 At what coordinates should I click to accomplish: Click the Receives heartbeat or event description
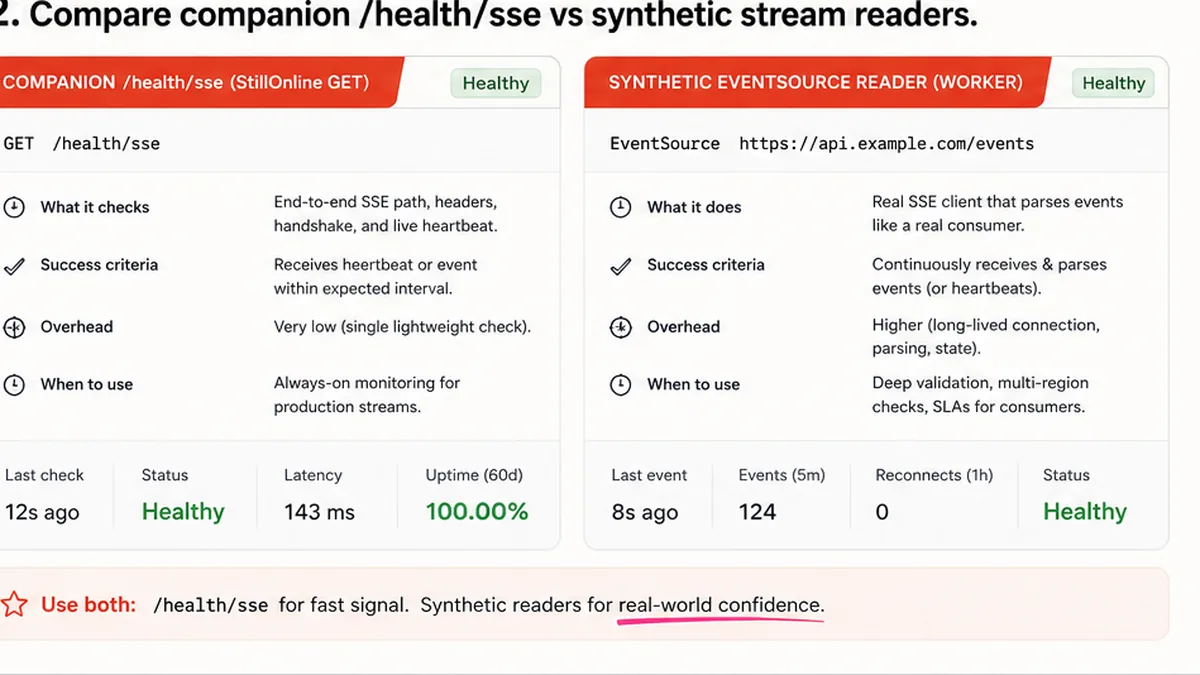(x=376, y=277)
